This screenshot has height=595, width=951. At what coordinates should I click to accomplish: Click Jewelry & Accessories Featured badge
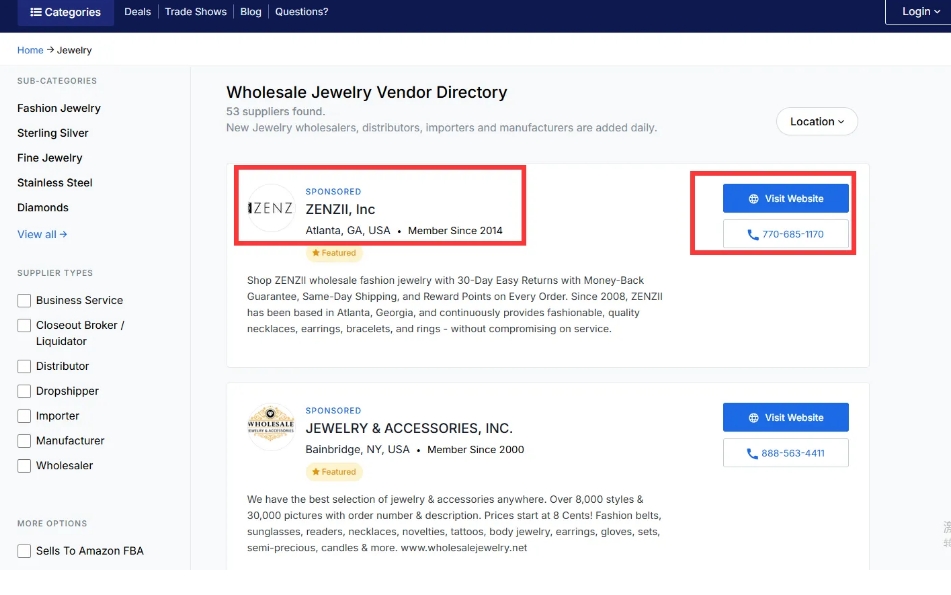pos(334,472)
